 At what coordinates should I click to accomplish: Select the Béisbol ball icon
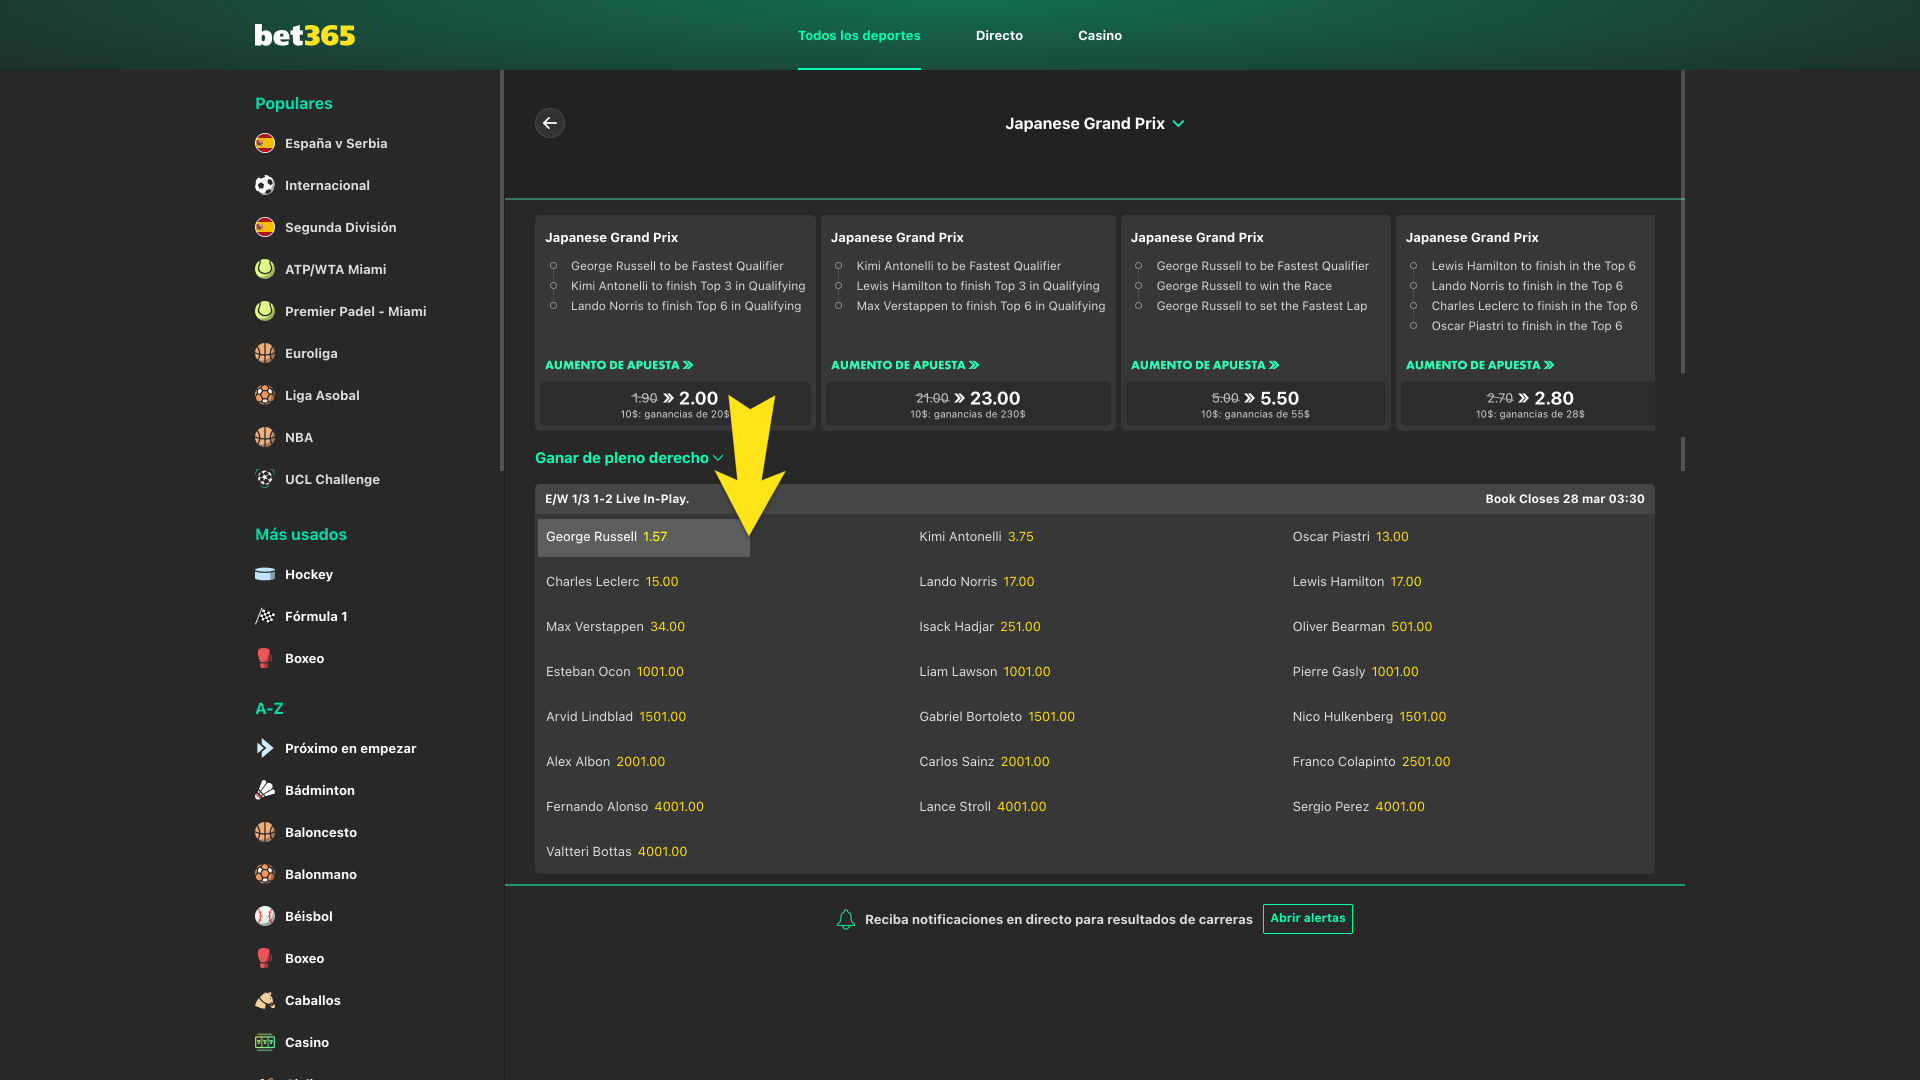265,916
